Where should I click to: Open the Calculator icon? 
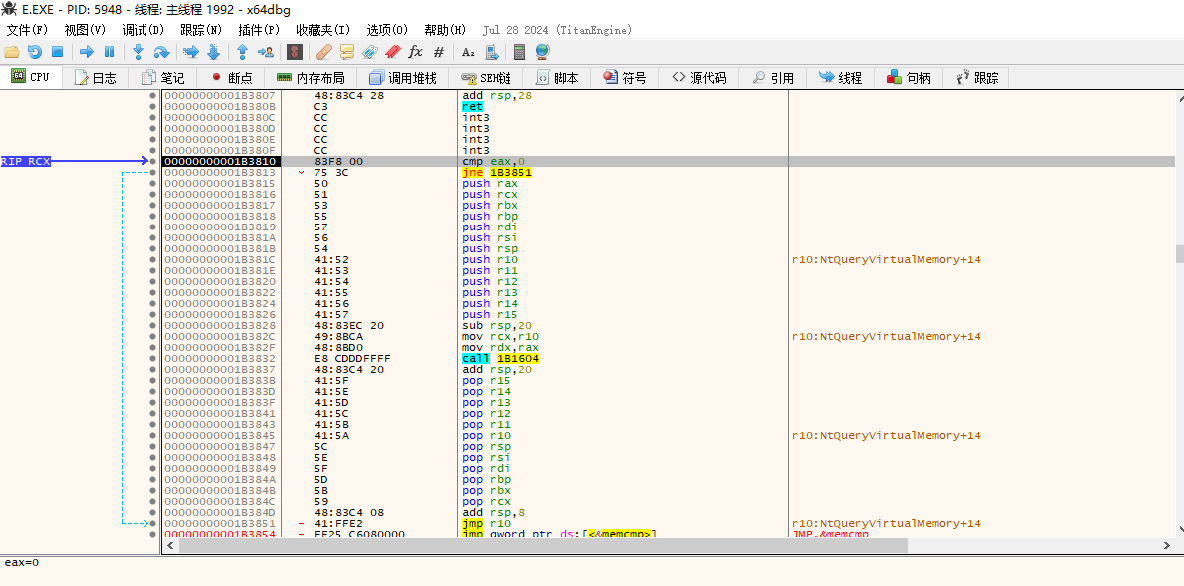[x=520, y=52]
